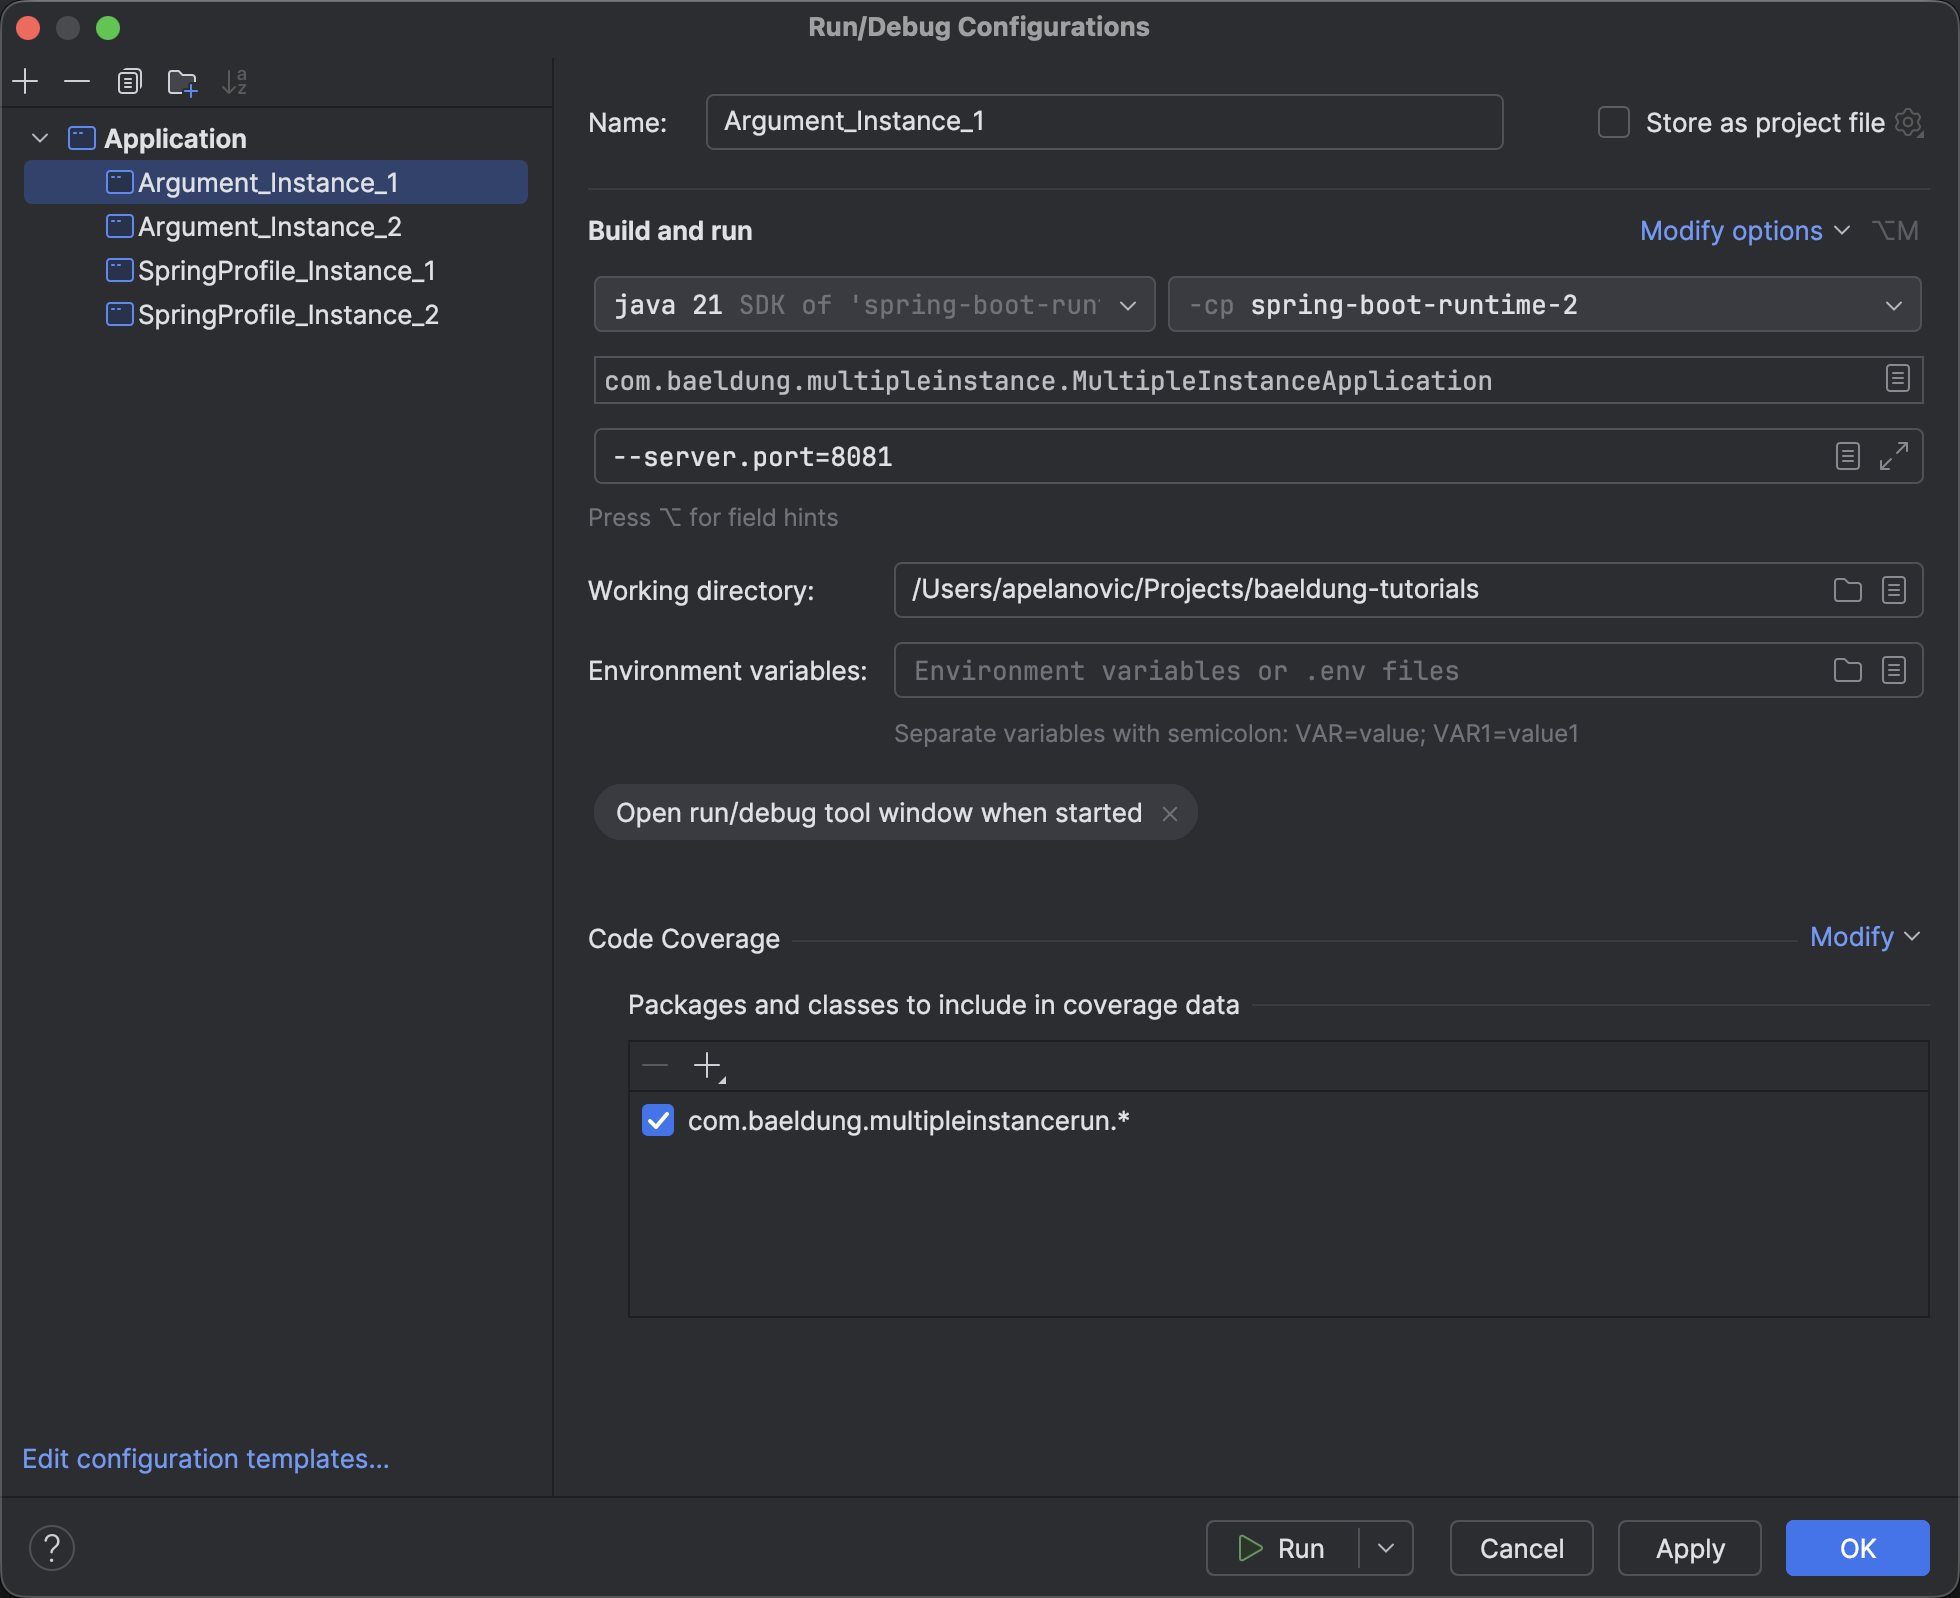The width and height of the screenshot is (1960, 1598).
Task: Collapse the Application tree node
Action: 40,138
